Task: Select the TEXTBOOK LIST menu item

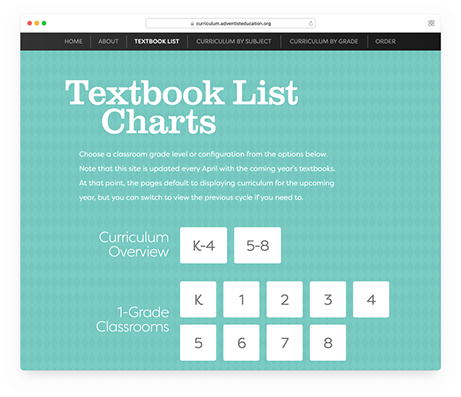Action: coord(157,41)
